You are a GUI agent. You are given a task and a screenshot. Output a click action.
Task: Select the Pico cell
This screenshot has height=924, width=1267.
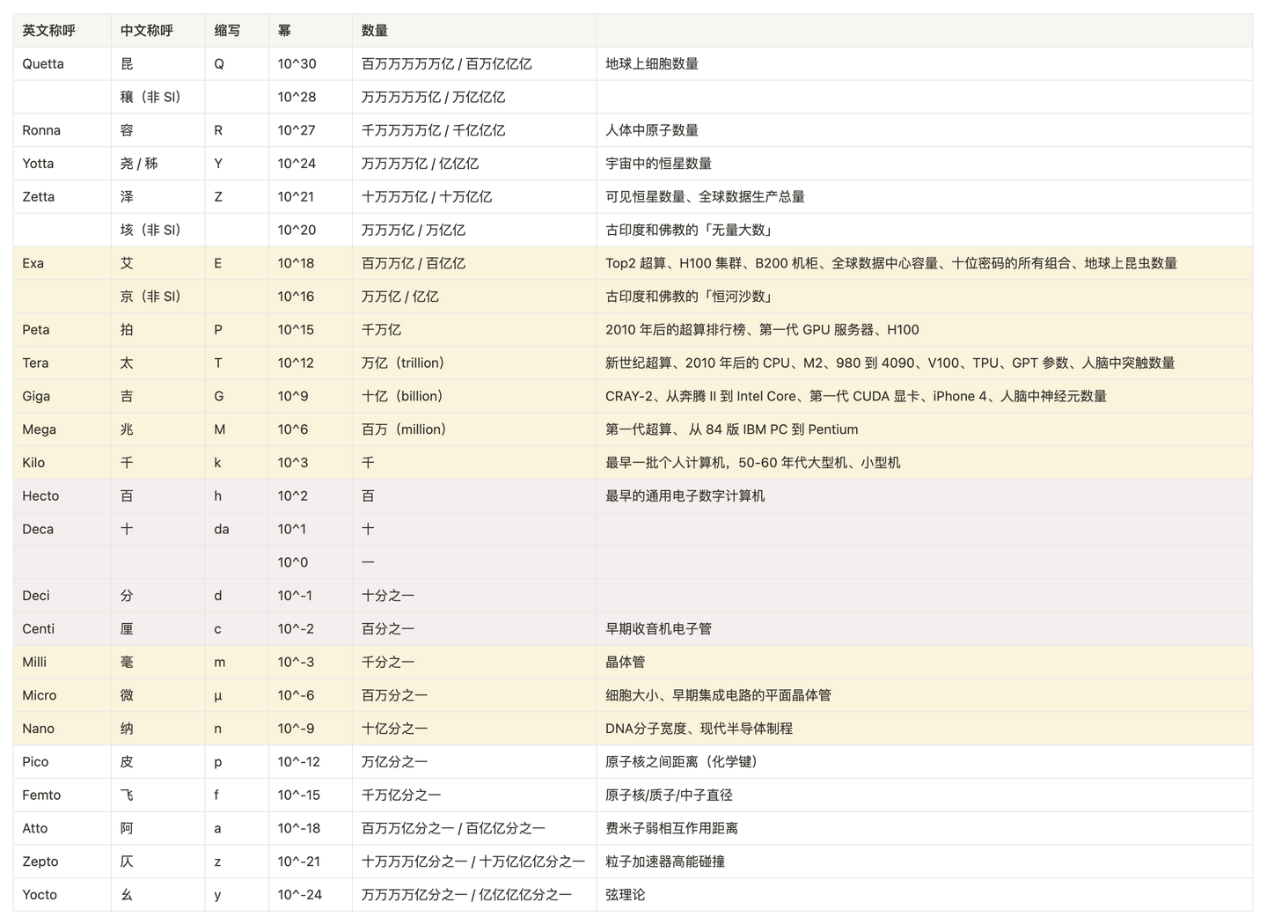(x=62, y=762)
